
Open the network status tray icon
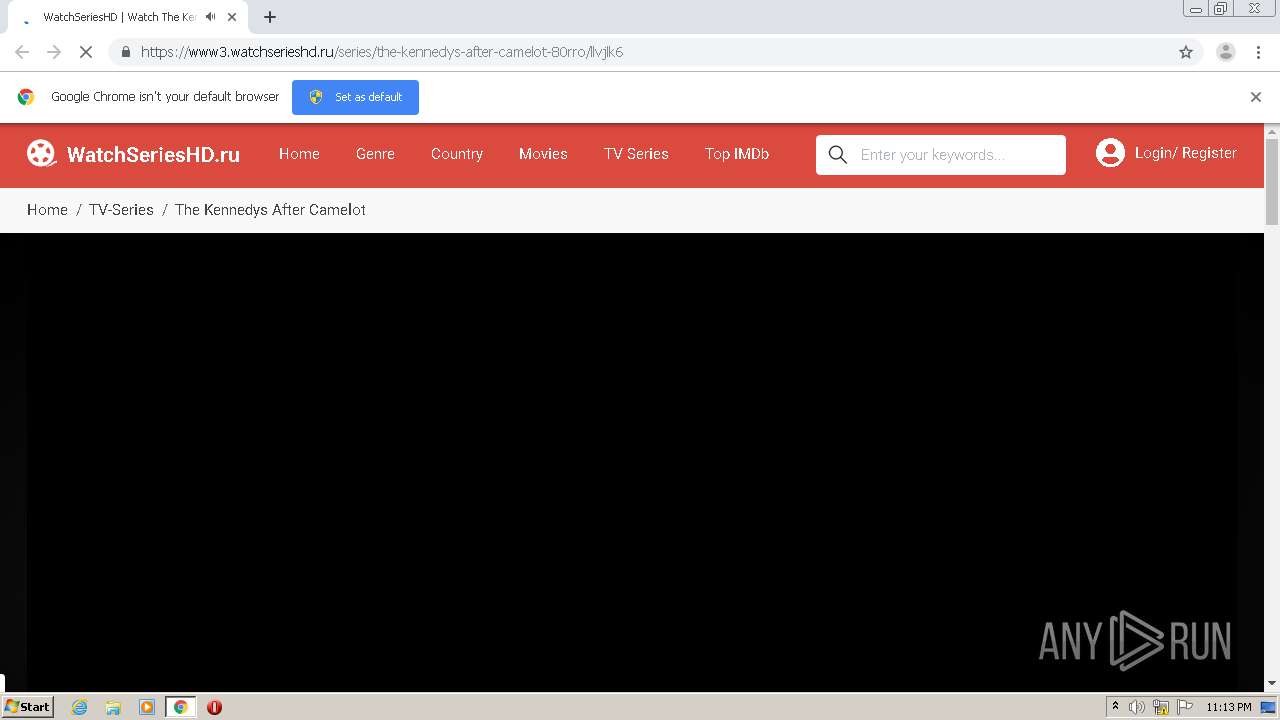(x=1161, y=707)
